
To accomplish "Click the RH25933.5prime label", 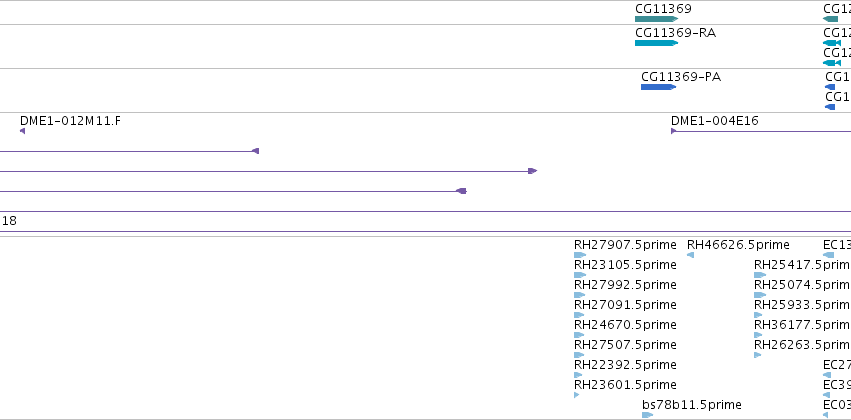I will [802, 306].
